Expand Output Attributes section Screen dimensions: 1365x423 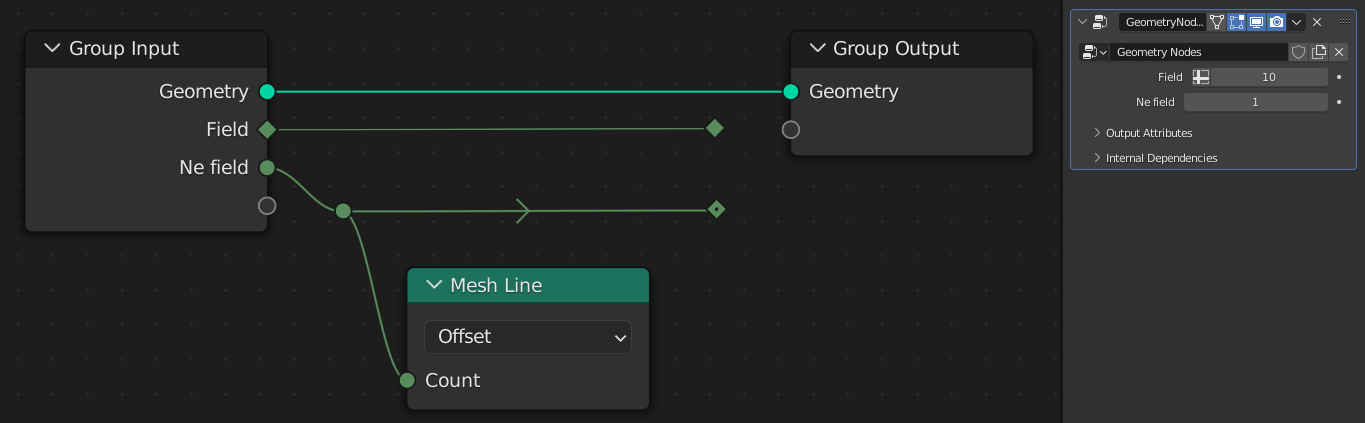click(x=1148, y=133)
